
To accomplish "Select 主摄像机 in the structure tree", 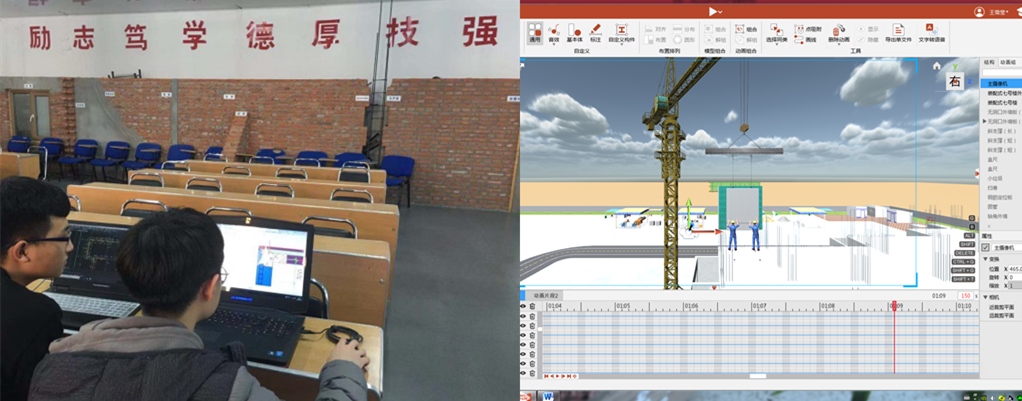I will (1000, 83).
